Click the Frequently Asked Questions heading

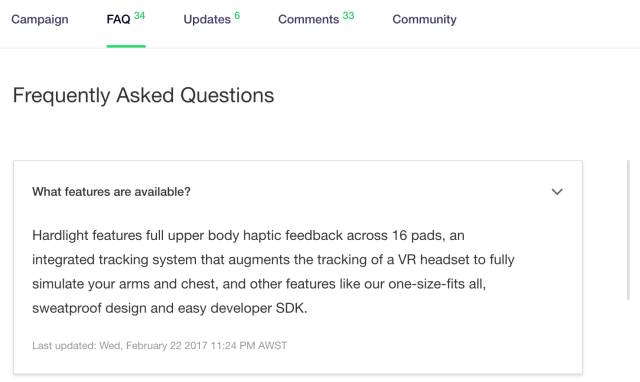(x=143, y=96)
